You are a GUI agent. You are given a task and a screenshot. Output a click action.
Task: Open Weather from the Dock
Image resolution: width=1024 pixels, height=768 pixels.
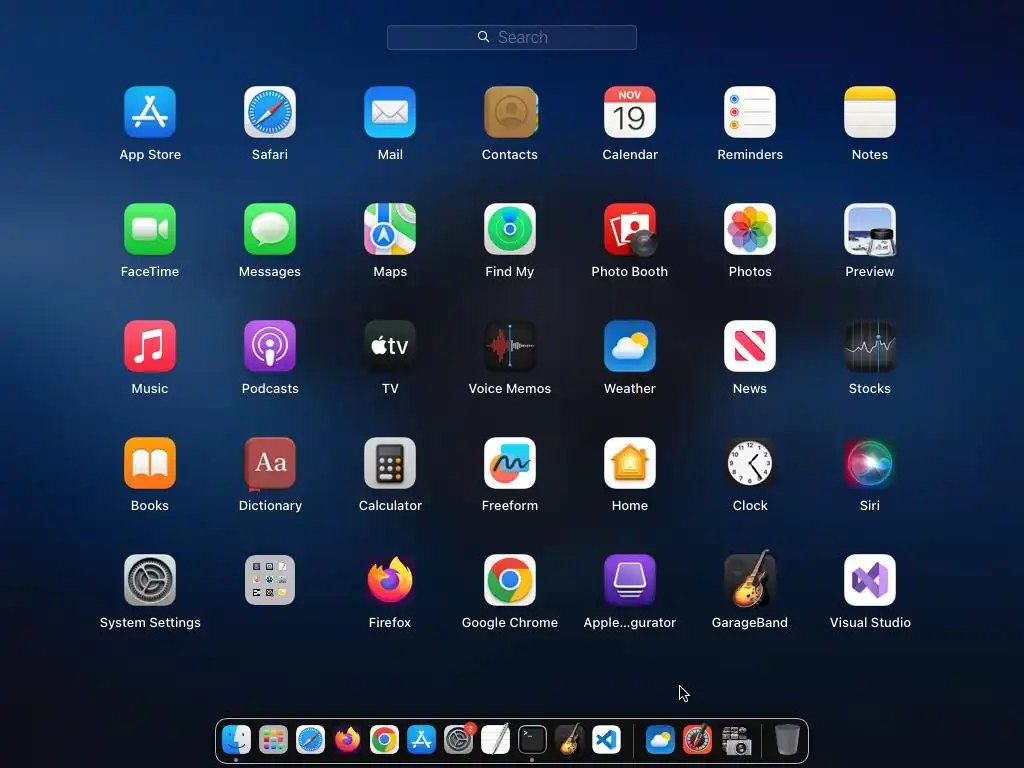click(x=660, y=740)
